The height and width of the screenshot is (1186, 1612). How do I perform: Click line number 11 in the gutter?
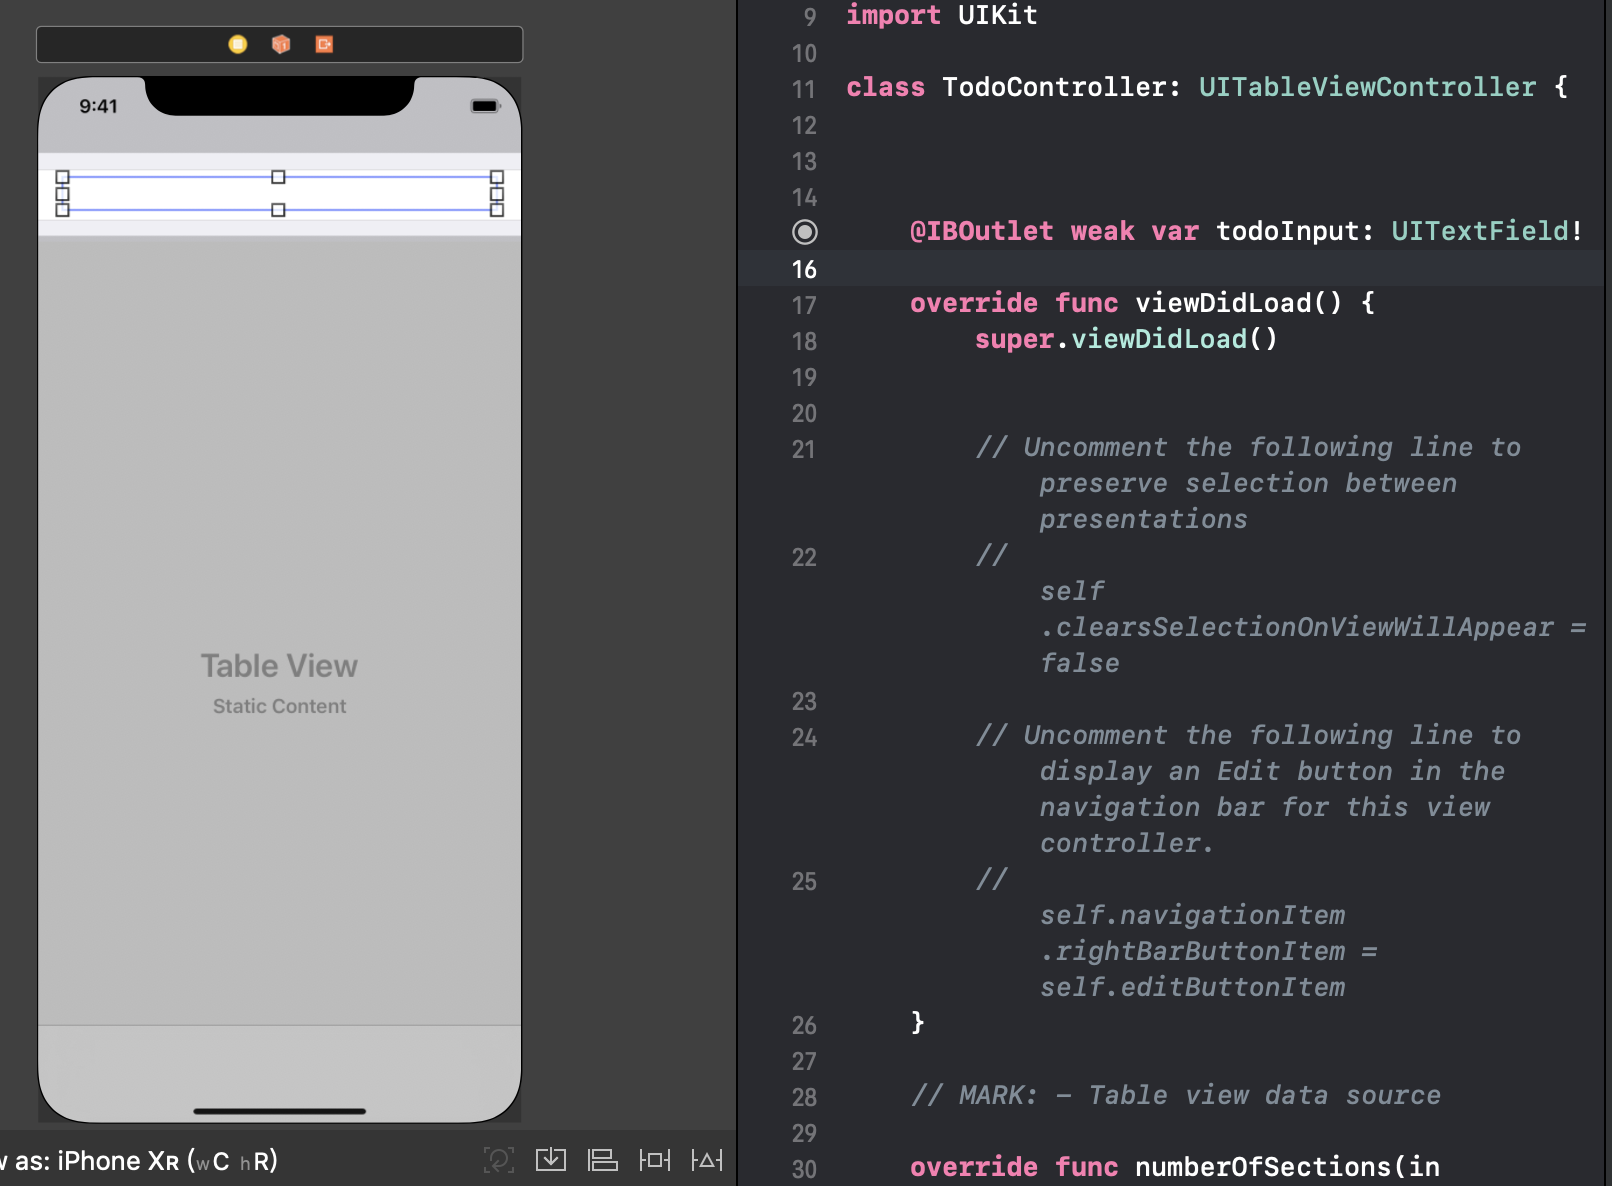coord(804,89)
